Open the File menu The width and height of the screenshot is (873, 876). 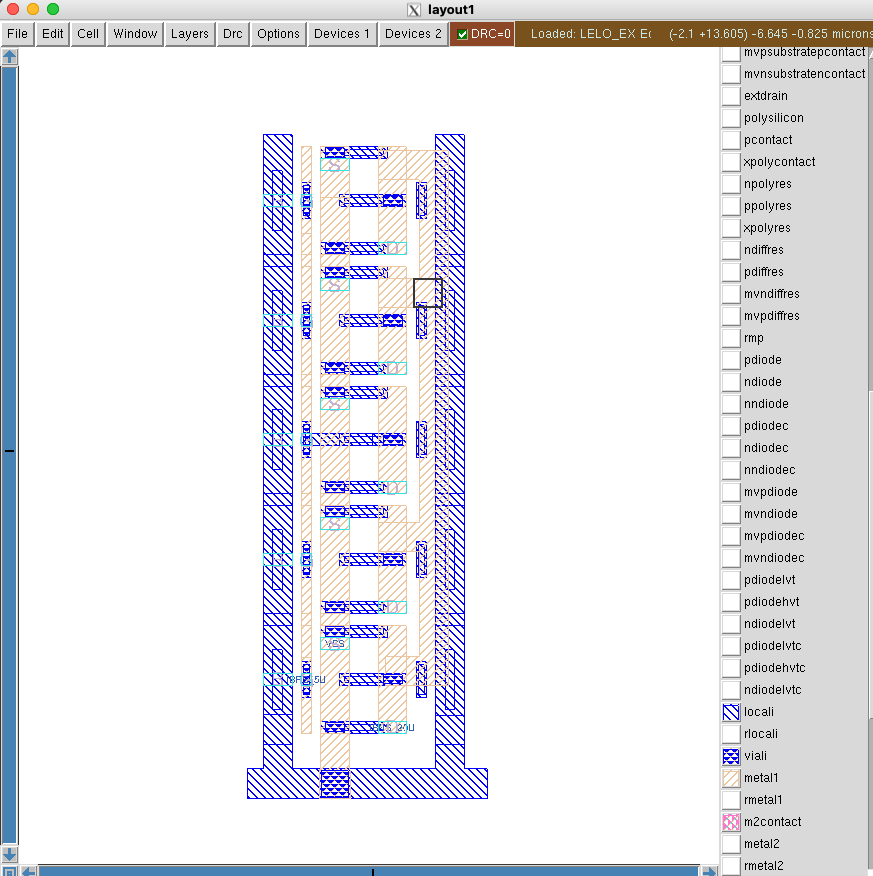pyautogui.click(x=17, y=34)
